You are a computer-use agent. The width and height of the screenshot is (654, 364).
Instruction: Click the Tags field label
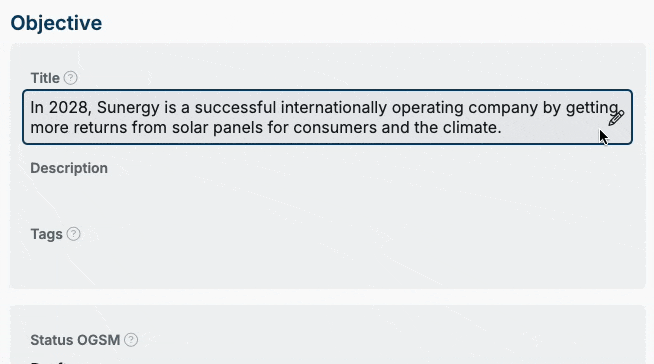coord(46,234)
